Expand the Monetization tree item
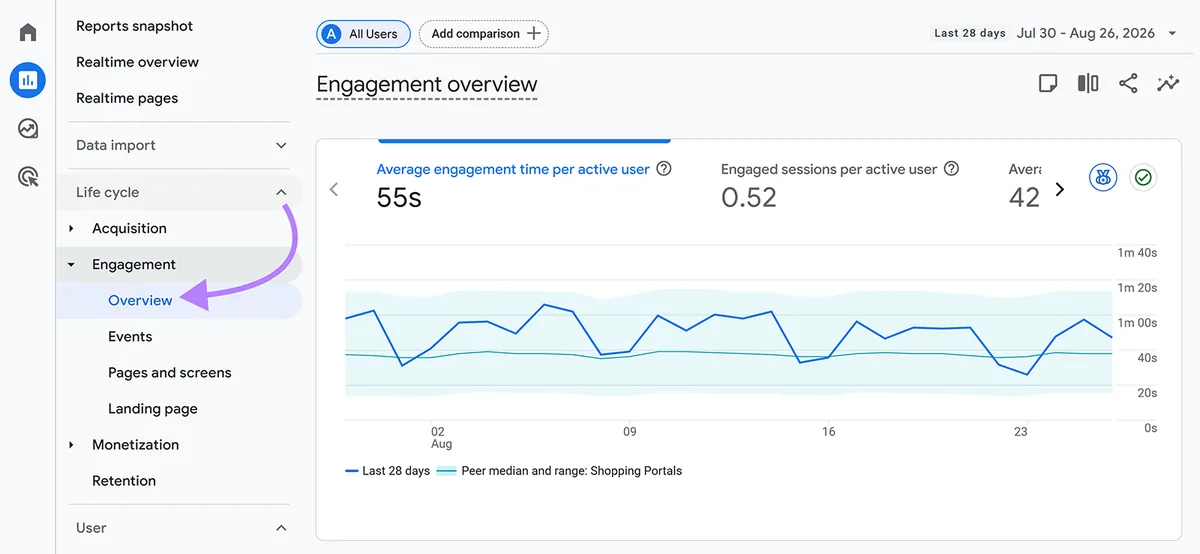 (71, 445)
